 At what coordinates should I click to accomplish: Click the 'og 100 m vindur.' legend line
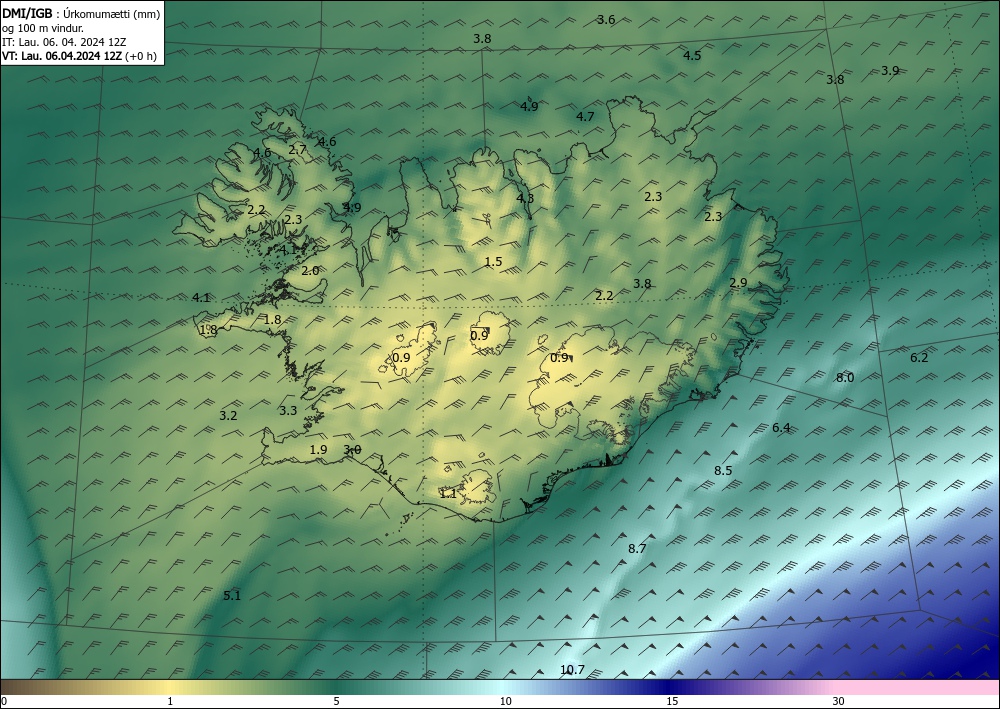[x=43, y=27]
